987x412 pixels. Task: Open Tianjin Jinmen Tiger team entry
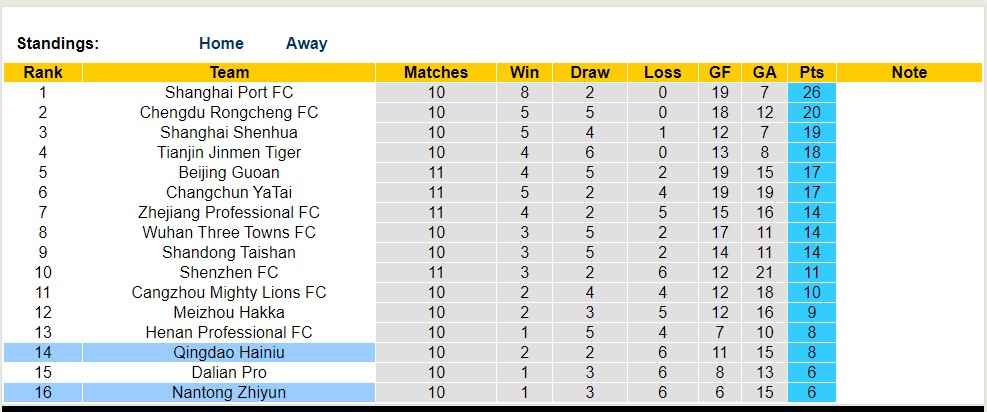pyautogui.click(x=229, y=152)
